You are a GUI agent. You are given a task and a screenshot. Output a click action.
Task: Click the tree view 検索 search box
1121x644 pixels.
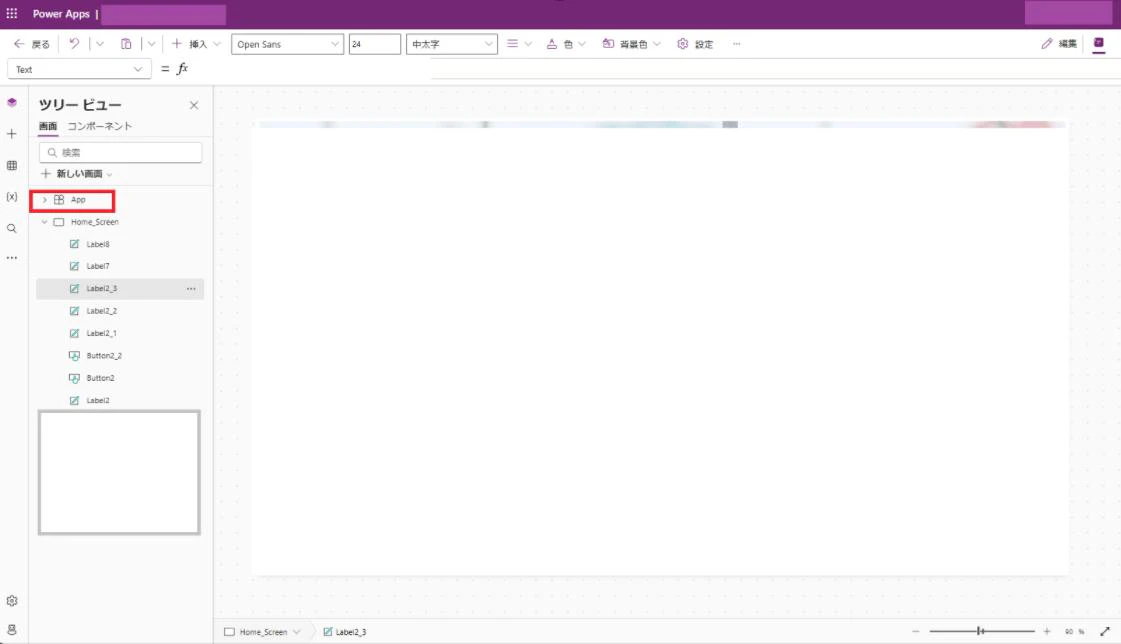(120, 152)
